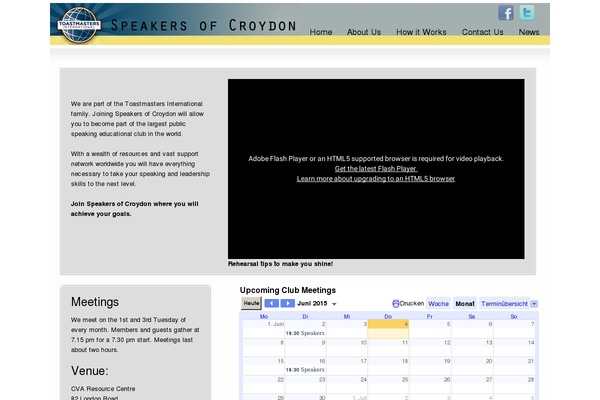This screenshot has width=600, height=400.
Task: Select day 23 in the calendar
Action: click(305, 384)
